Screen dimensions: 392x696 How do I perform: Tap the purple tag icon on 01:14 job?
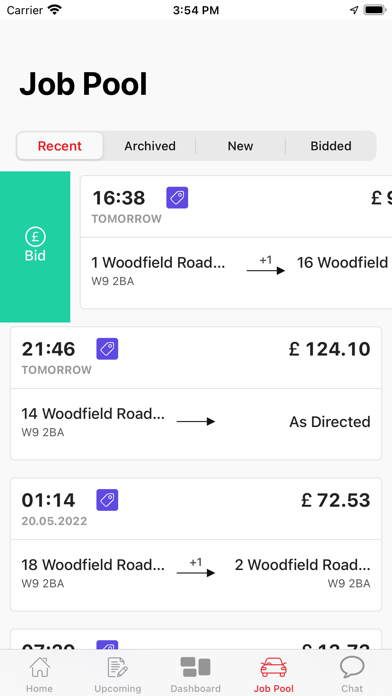107,500
